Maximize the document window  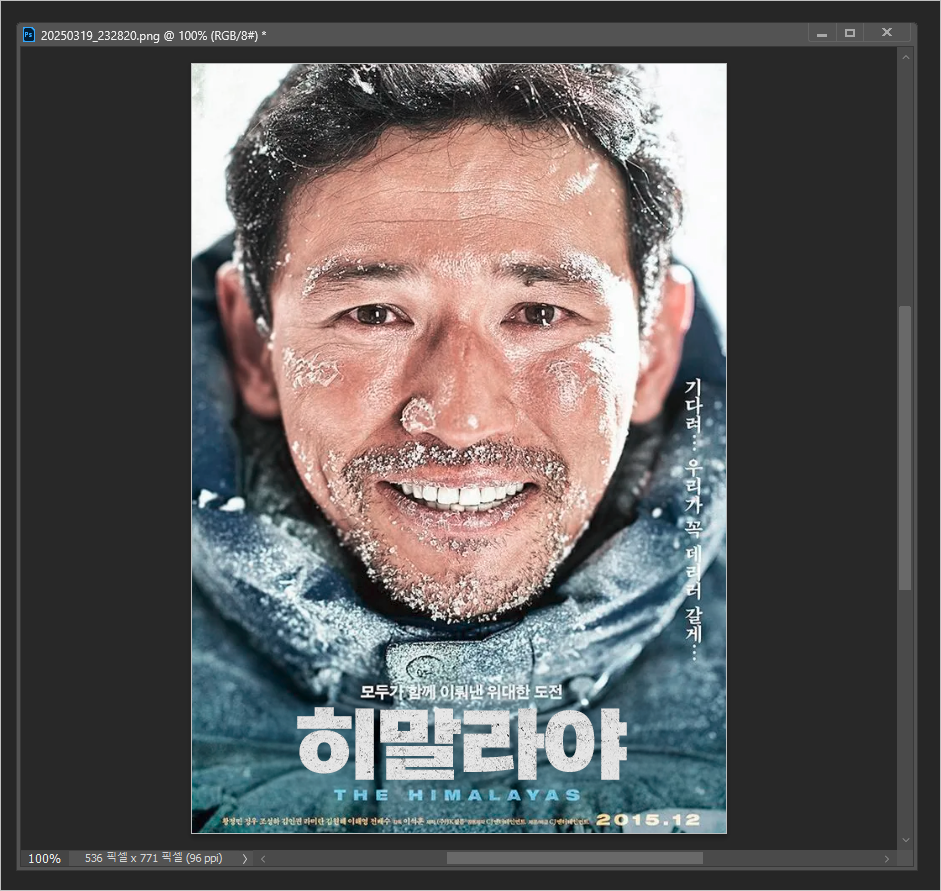click(850, 33)
